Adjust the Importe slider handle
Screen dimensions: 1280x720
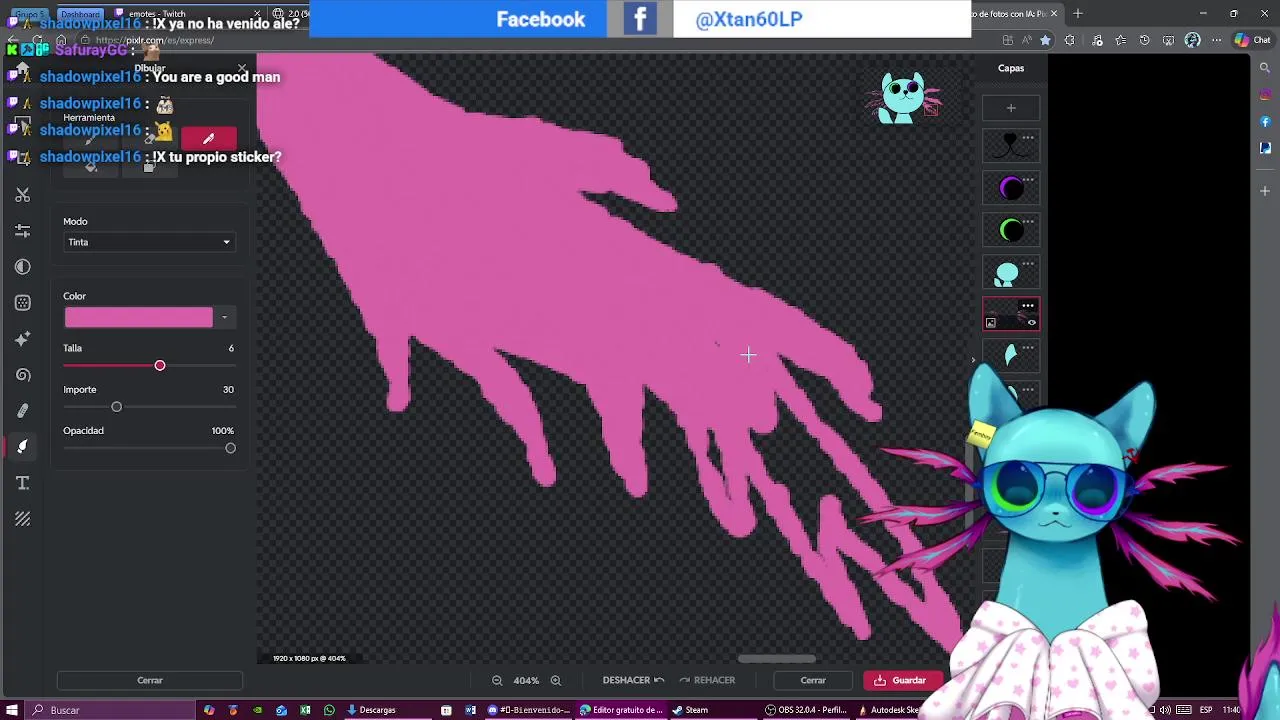(x=116, y=407)
